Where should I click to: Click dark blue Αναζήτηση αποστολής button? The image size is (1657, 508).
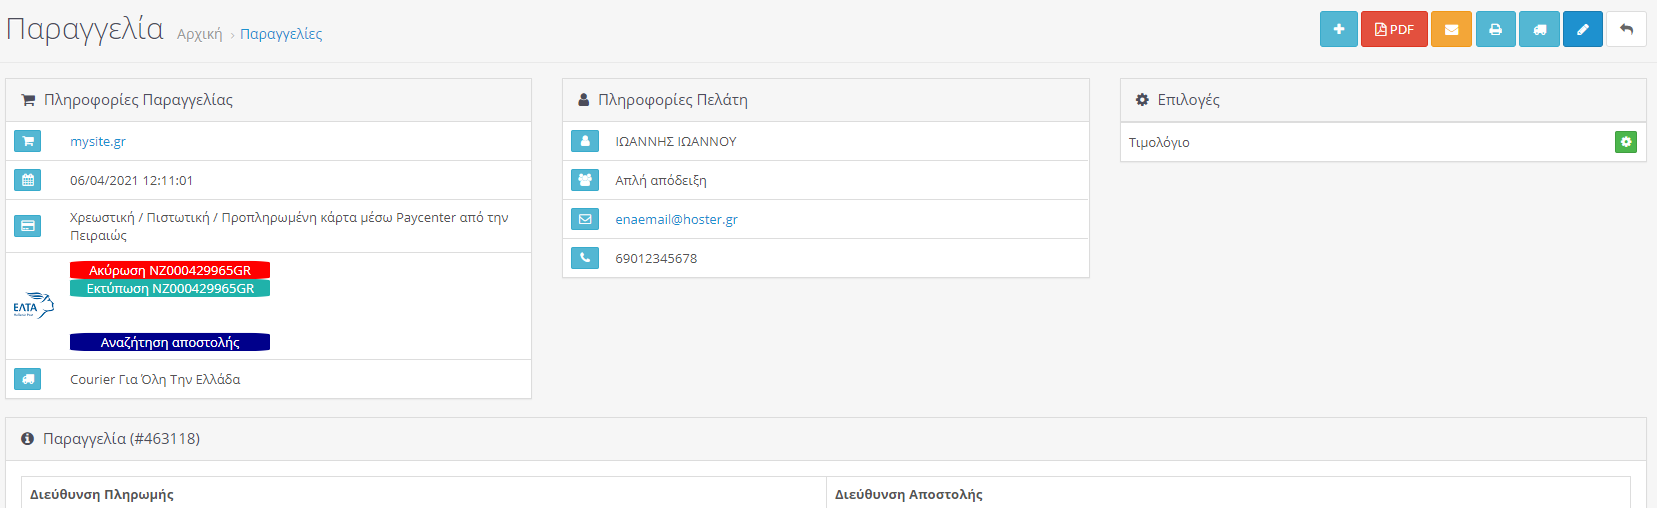[x=170, y=342]
